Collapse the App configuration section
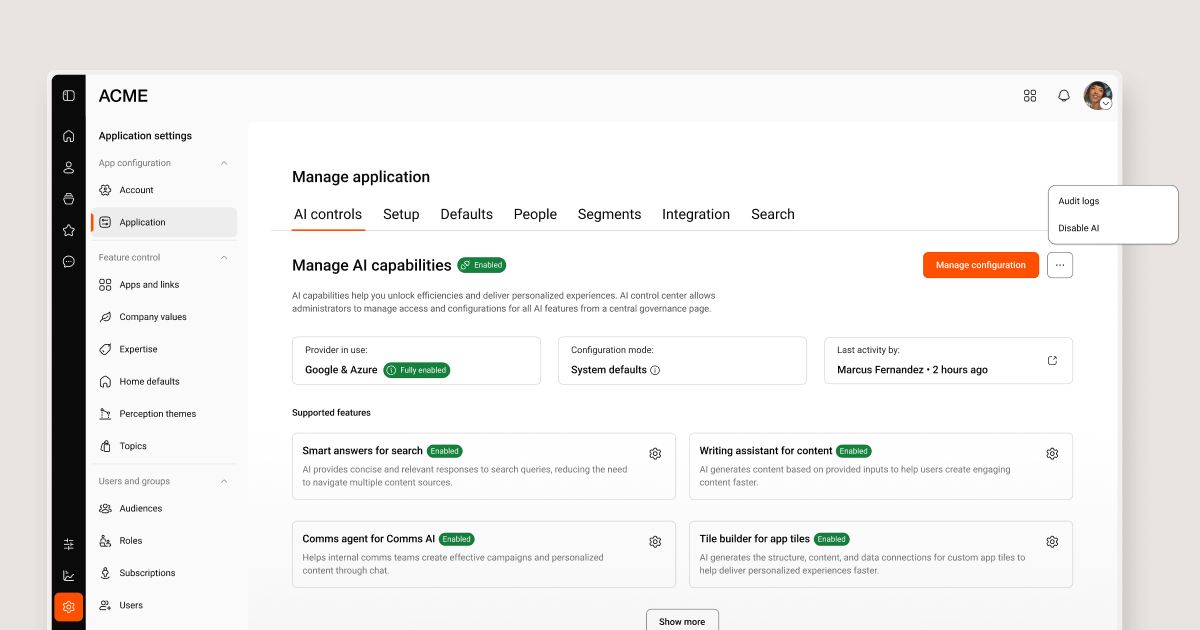Image resolution: width=1200 pixels, height=630 pixels. tap(224, 163)
